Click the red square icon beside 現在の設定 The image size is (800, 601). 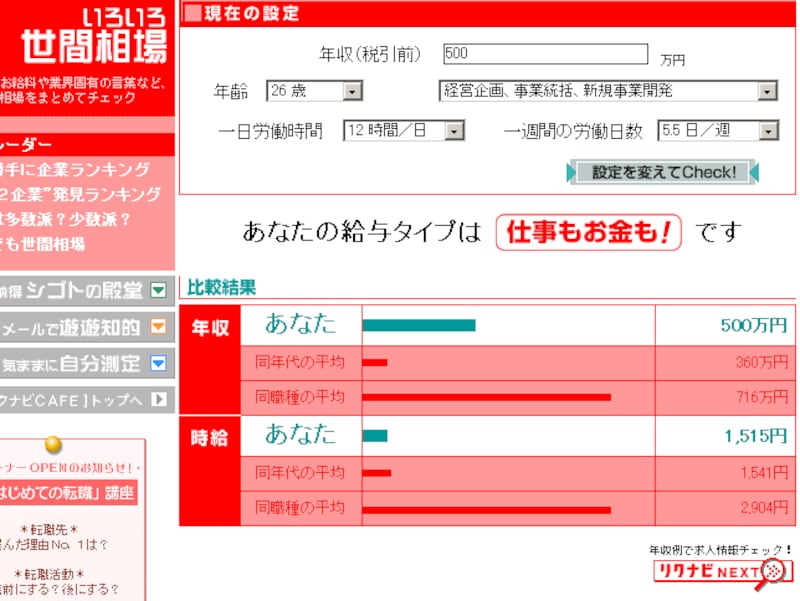pos(190,12)
